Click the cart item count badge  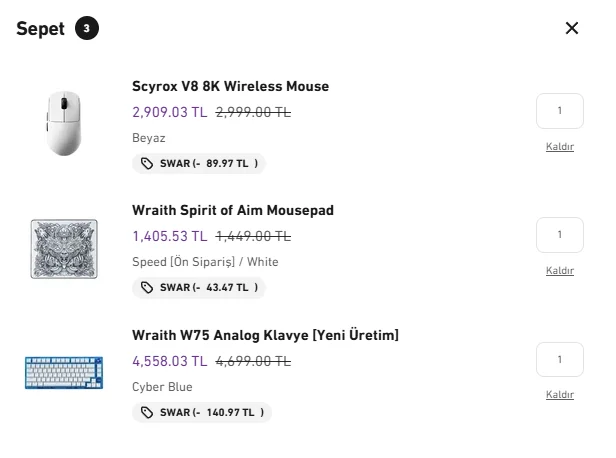click(86, 28)
